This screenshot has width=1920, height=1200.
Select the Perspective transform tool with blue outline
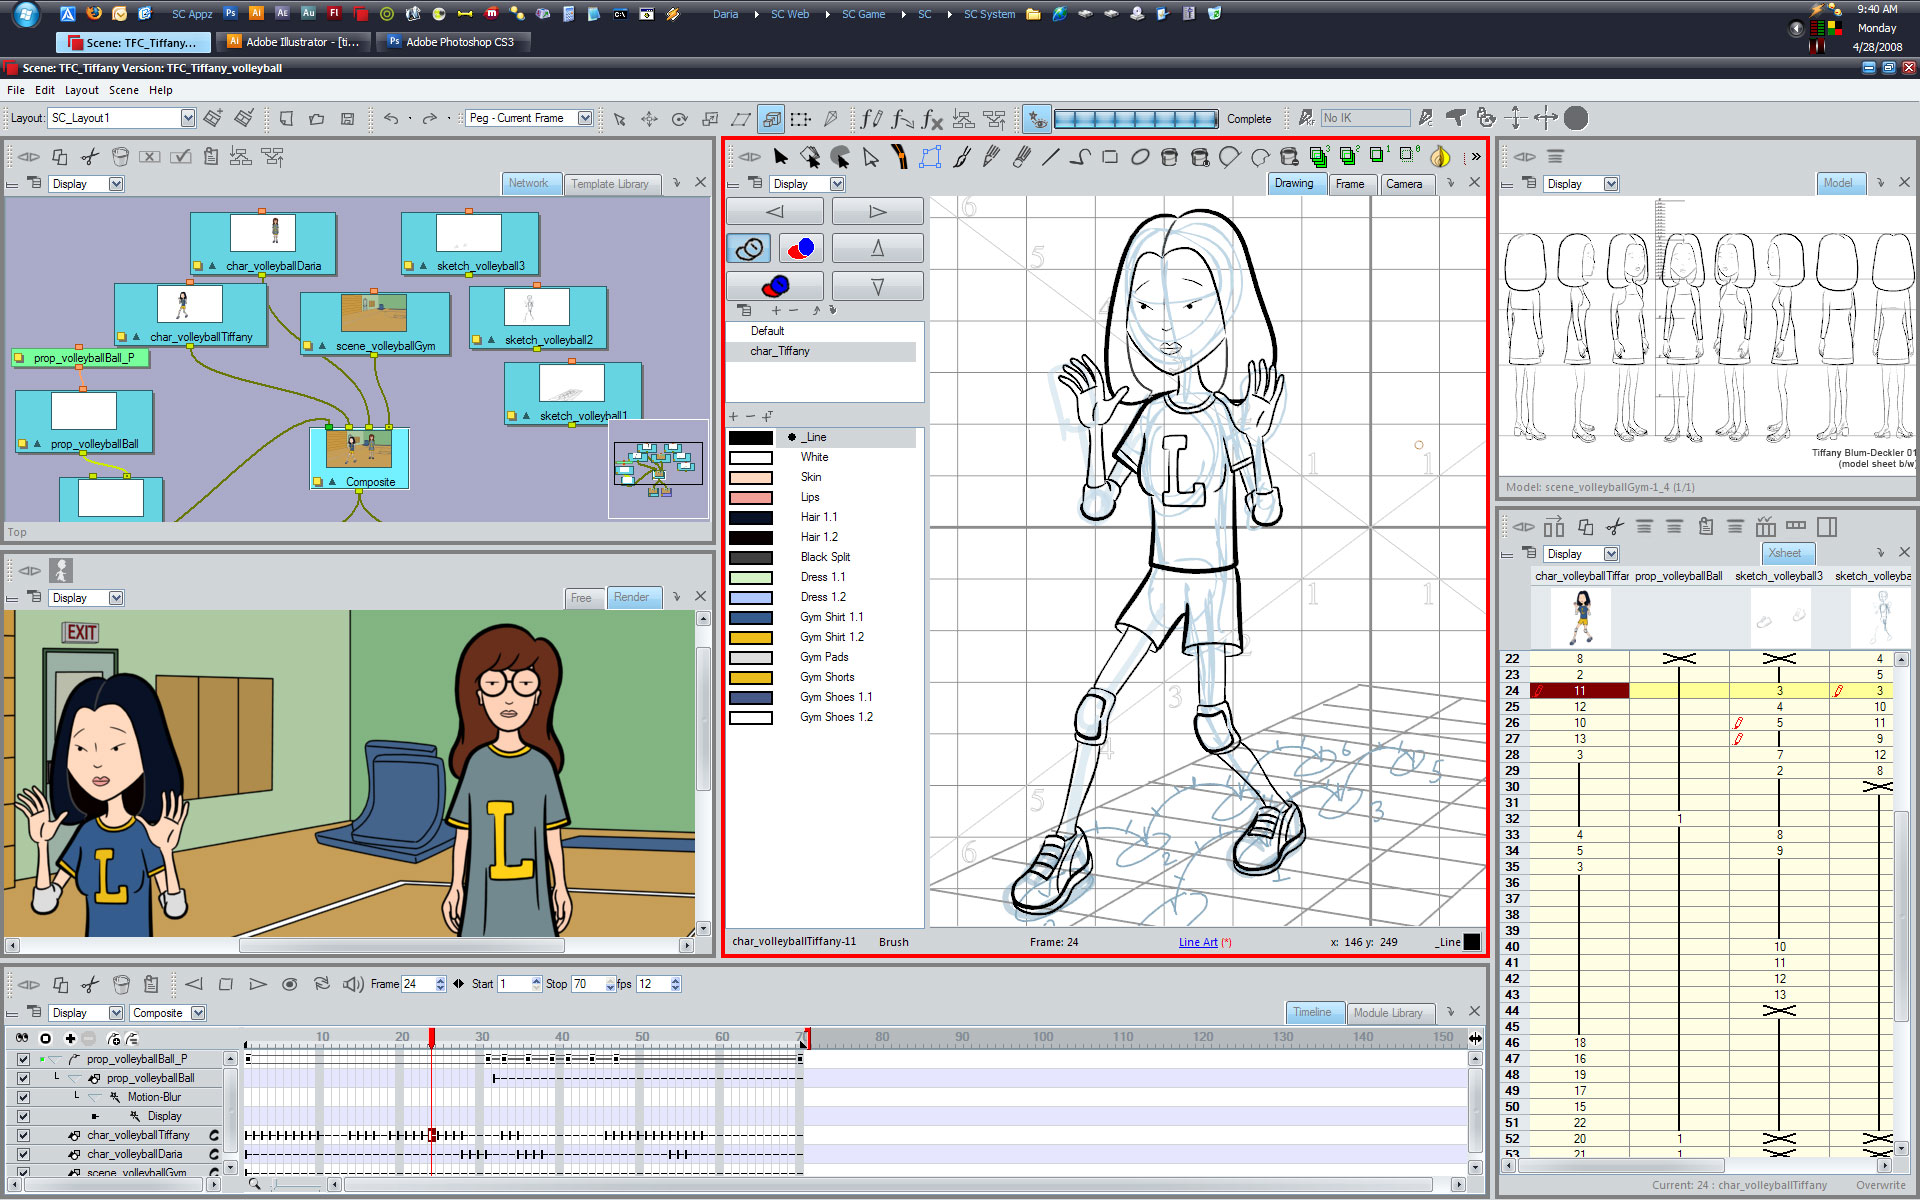pyautogui.click(x=931, y=157)
